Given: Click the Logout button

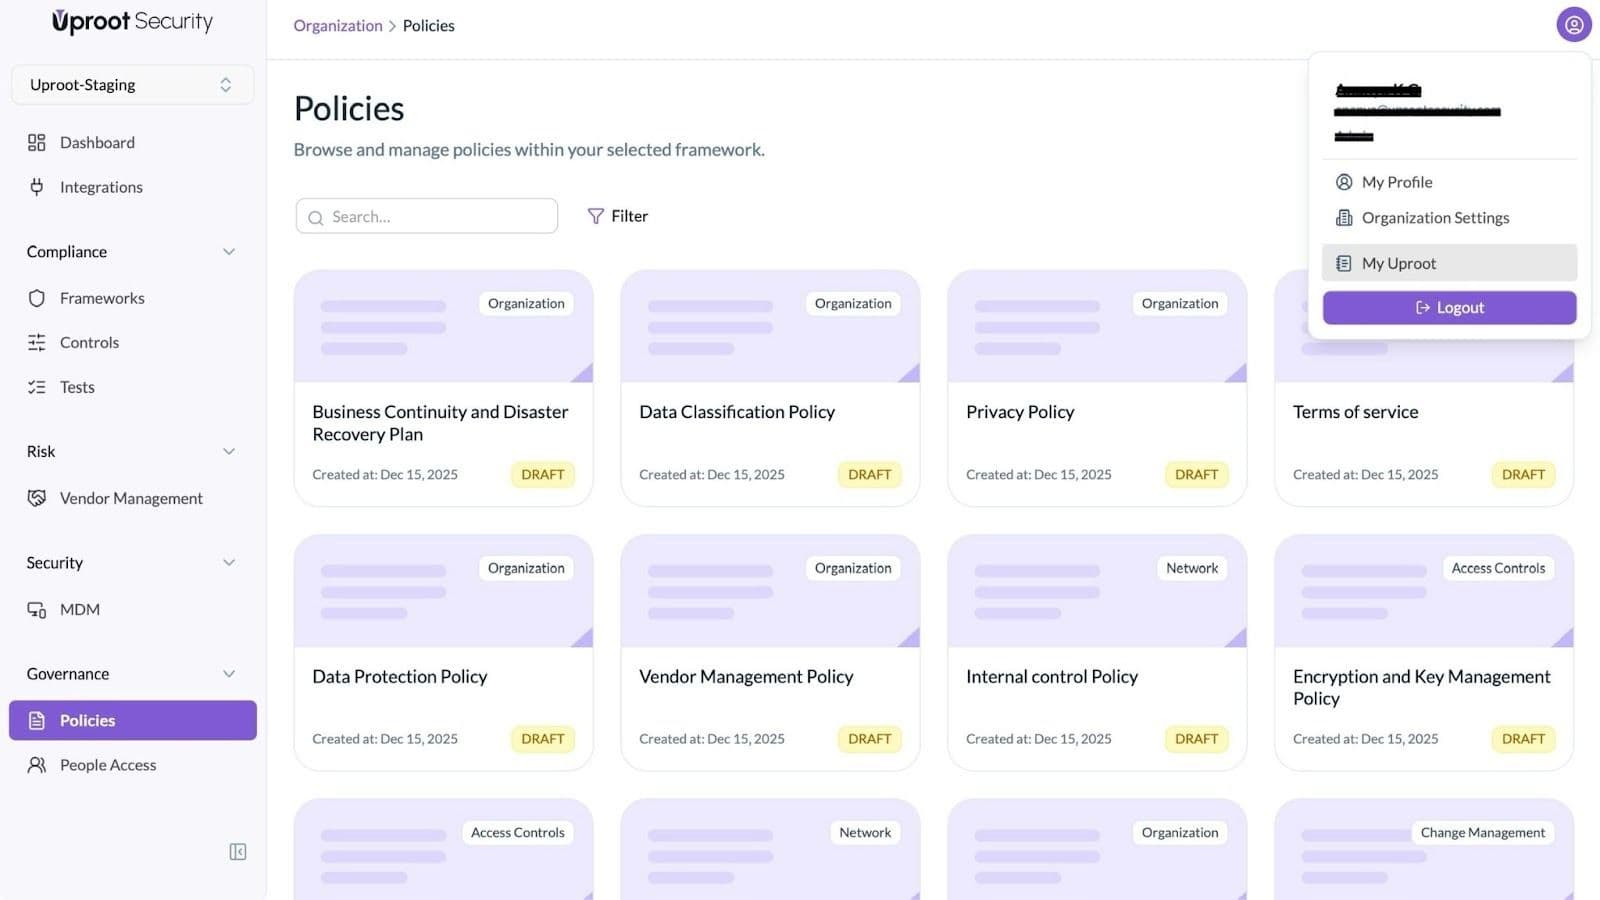Looking at the screenshot, I should 1449,308.
